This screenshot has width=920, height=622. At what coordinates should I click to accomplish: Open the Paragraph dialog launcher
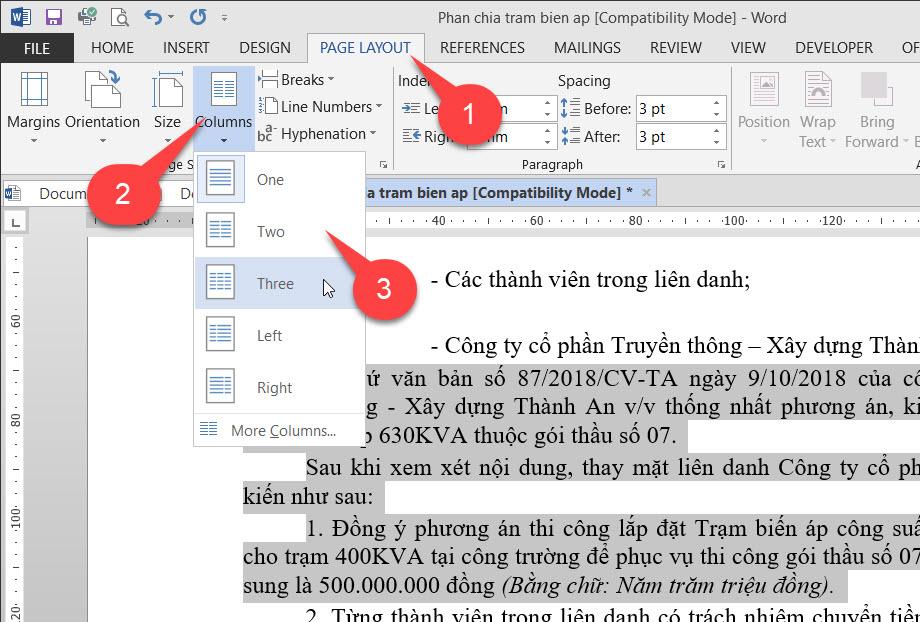(721, 163)
